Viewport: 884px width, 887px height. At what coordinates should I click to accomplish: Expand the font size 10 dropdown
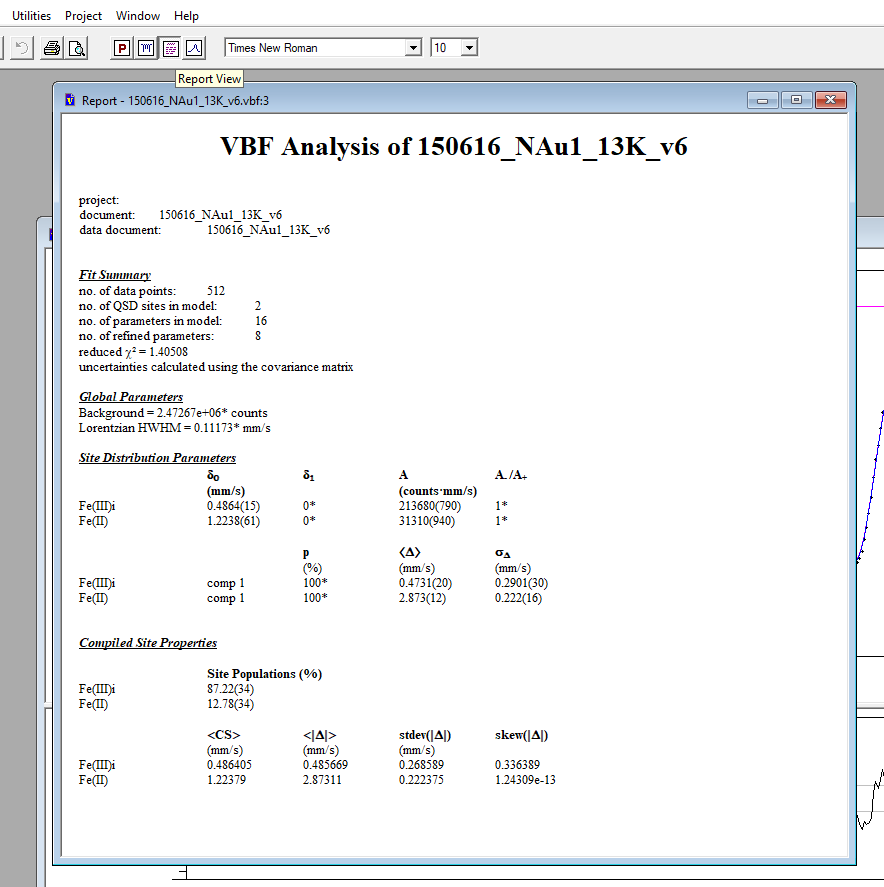coord(469,48)
